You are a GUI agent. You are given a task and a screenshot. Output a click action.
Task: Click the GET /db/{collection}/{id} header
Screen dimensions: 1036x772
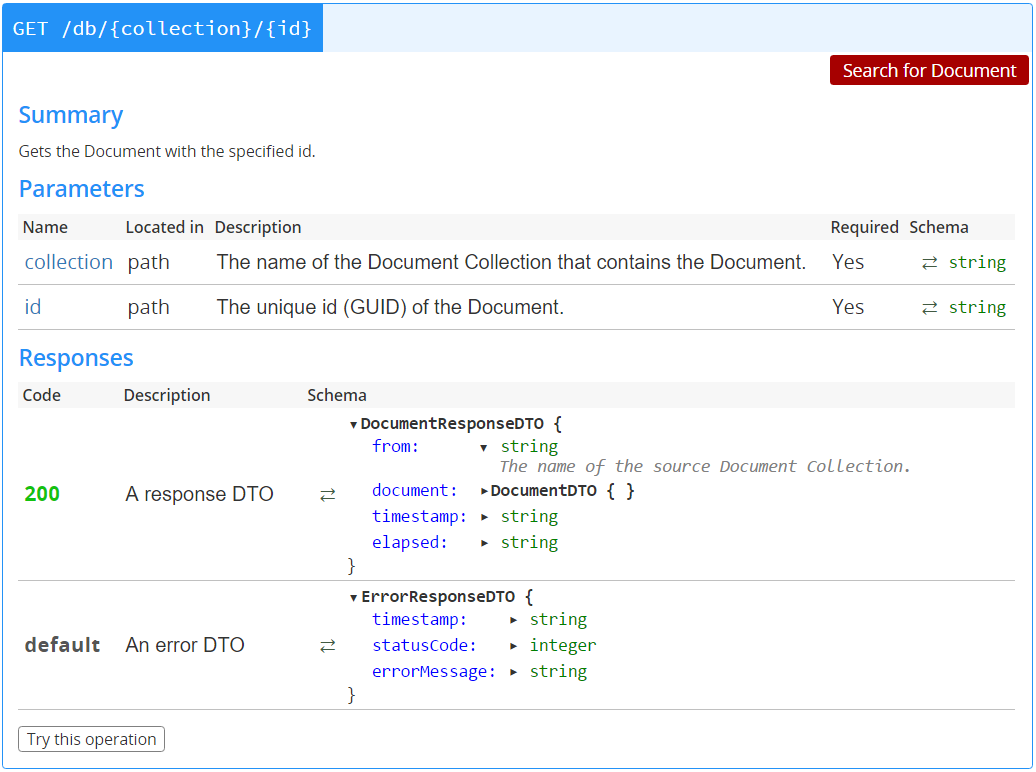coord(162,28)
